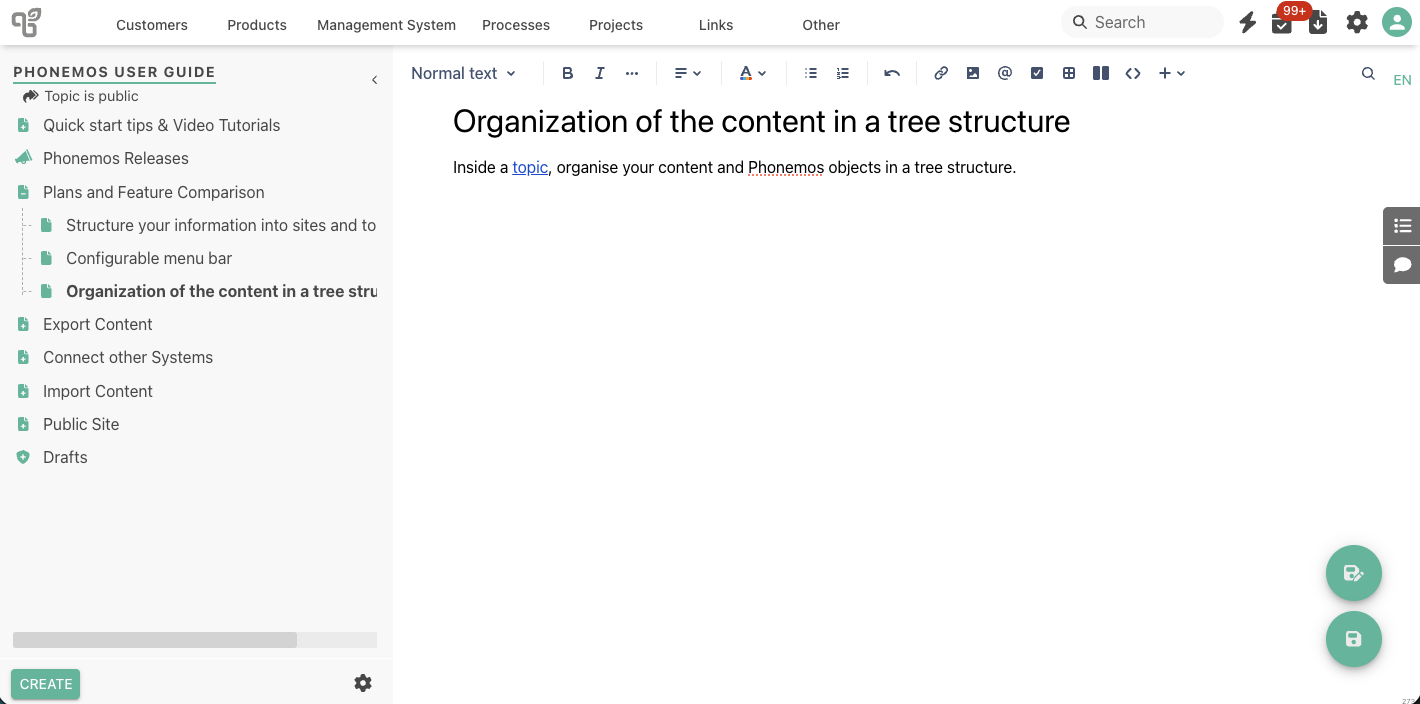Collapse the Plans and Feature Comparison node
Viewport: 1420px width, 704px height.
23,192
